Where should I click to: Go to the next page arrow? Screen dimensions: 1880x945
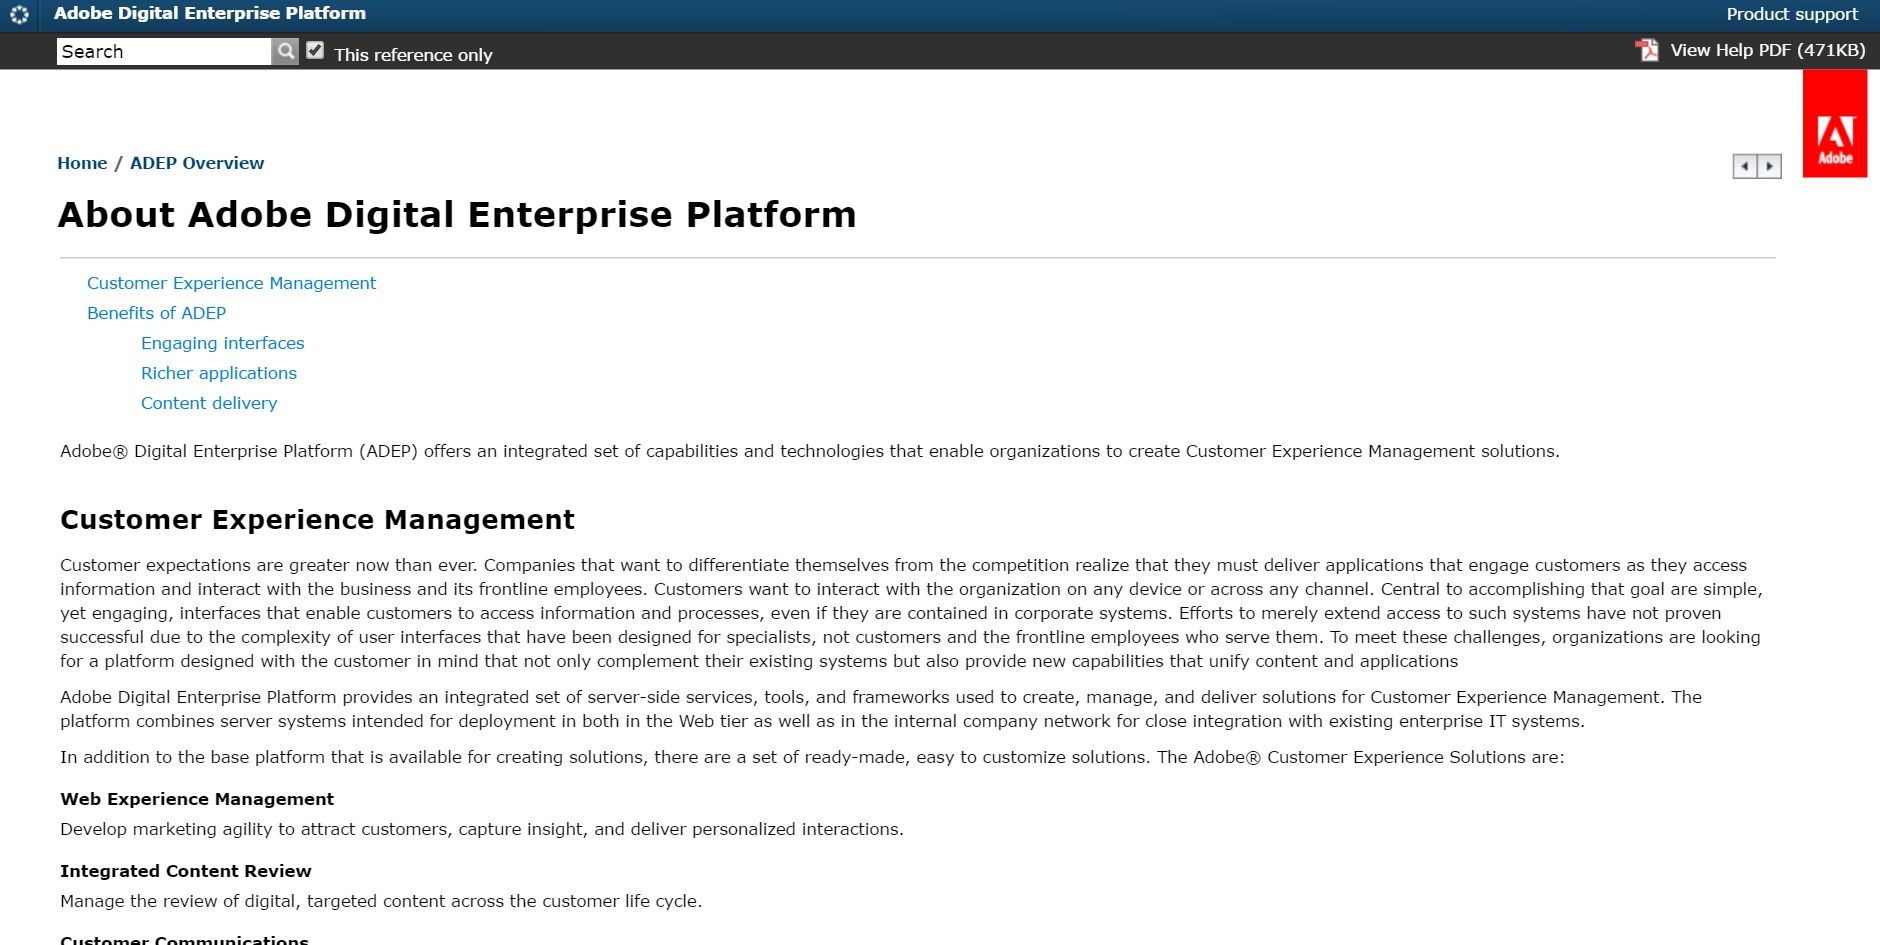(1770, 166)
